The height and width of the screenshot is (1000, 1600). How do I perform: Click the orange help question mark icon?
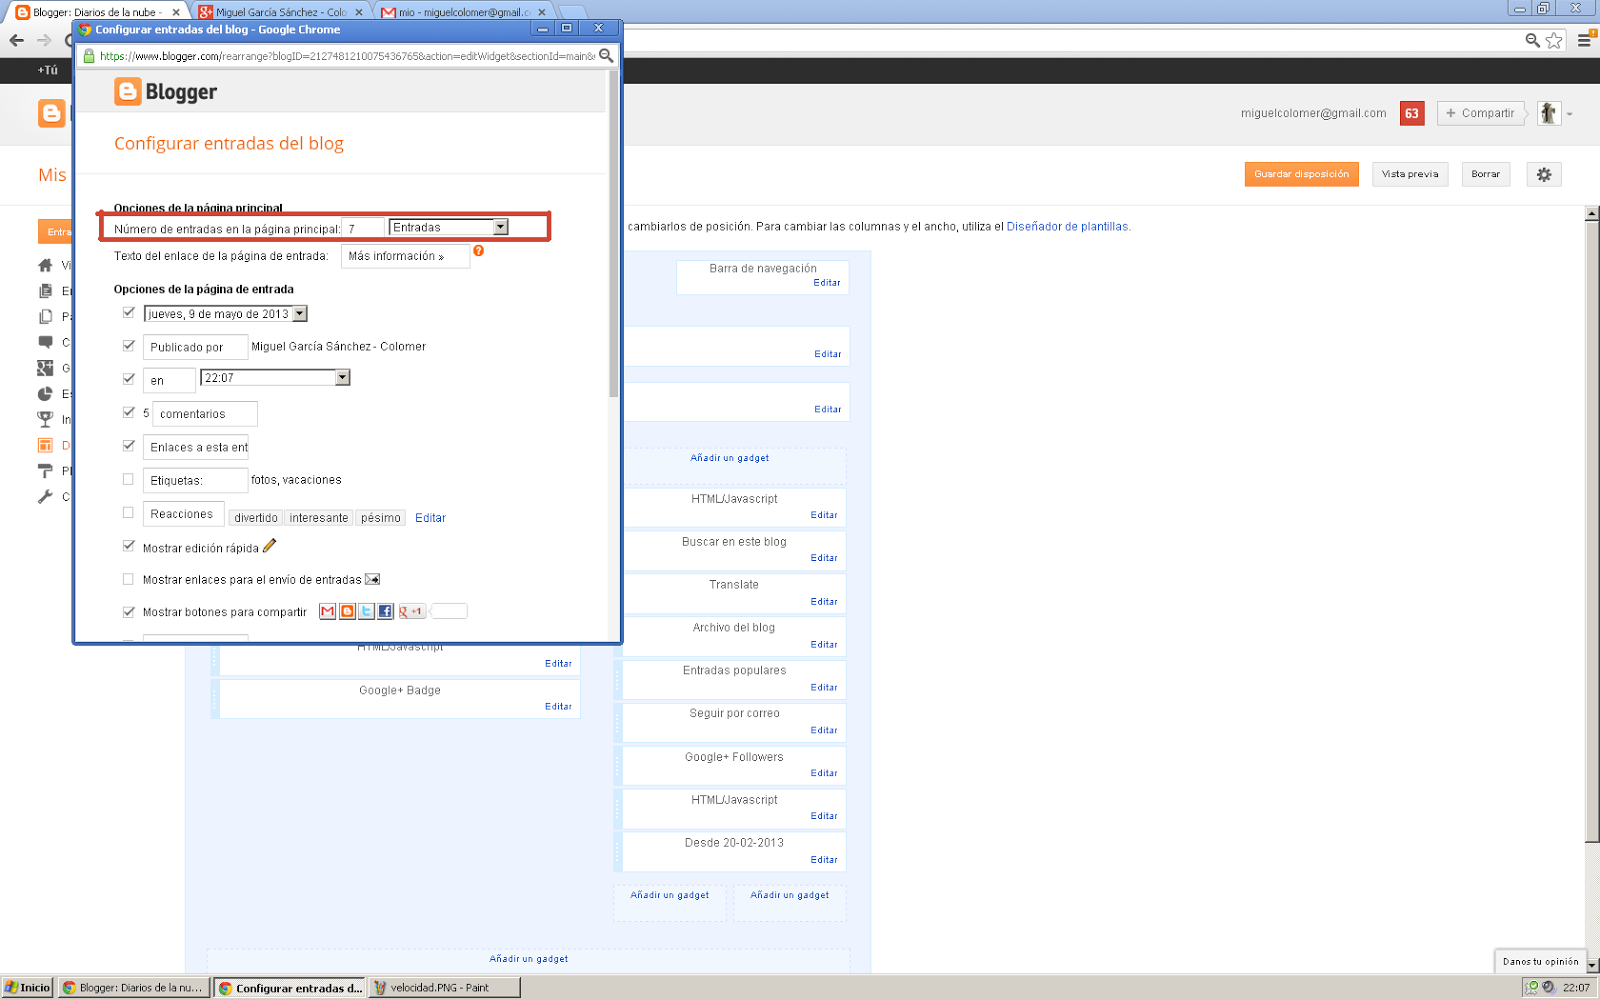479,251
